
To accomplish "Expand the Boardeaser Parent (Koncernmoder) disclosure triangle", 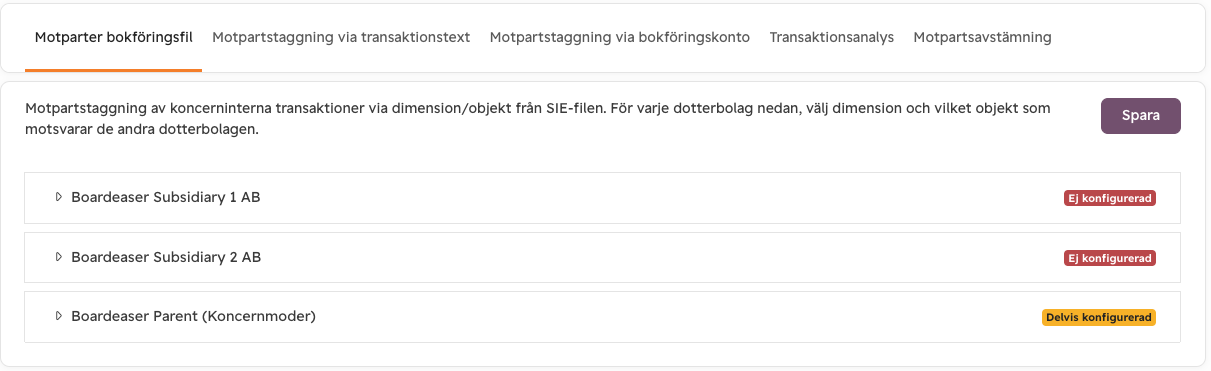I will point(58,317).
